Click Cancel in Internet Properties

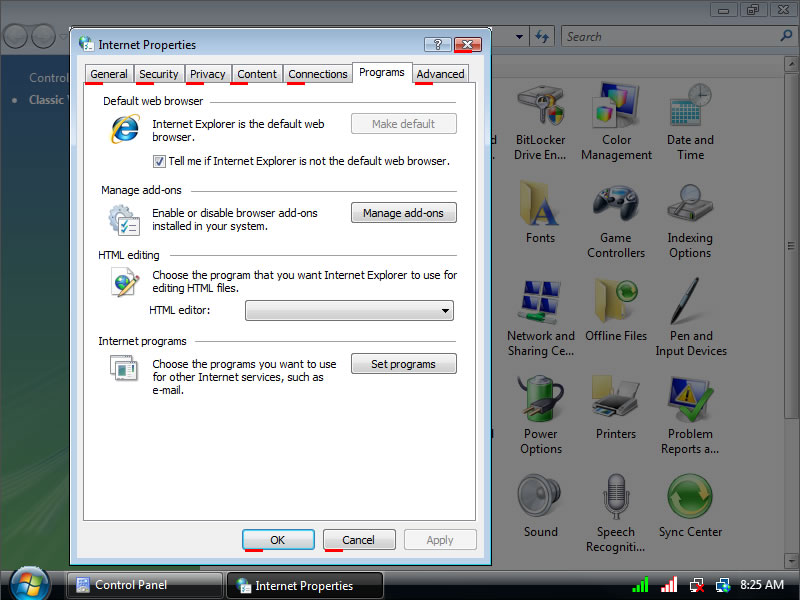[359, 540]
